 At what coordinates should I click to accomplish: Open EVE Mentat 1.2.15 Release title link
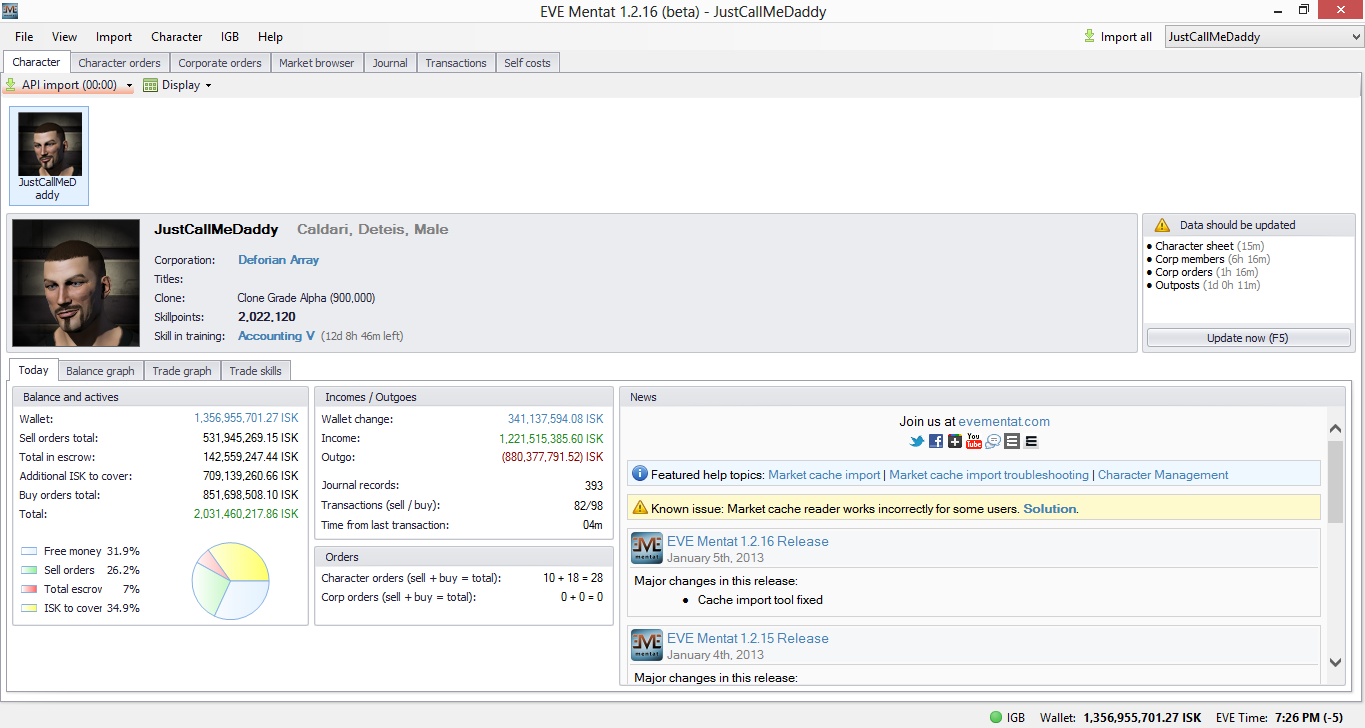(748, 638)
